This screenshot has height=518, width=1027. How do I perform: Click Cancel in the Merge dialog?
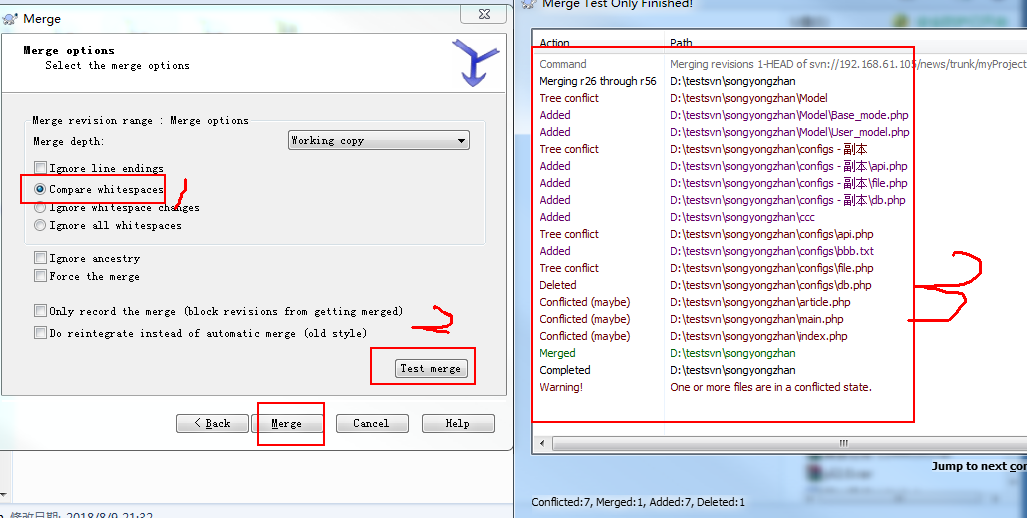[x=371, y=424]
